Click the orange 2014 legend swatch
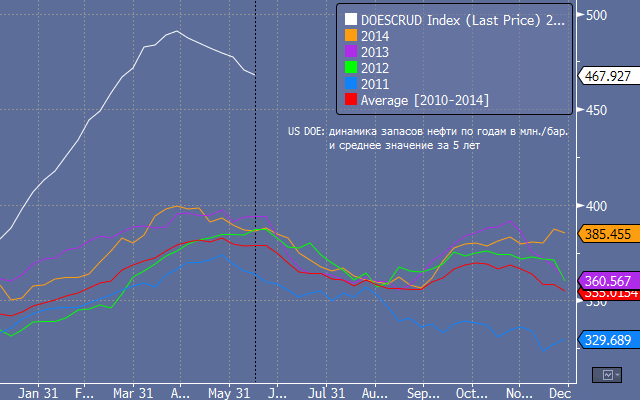640x400 pixels. 350,35
